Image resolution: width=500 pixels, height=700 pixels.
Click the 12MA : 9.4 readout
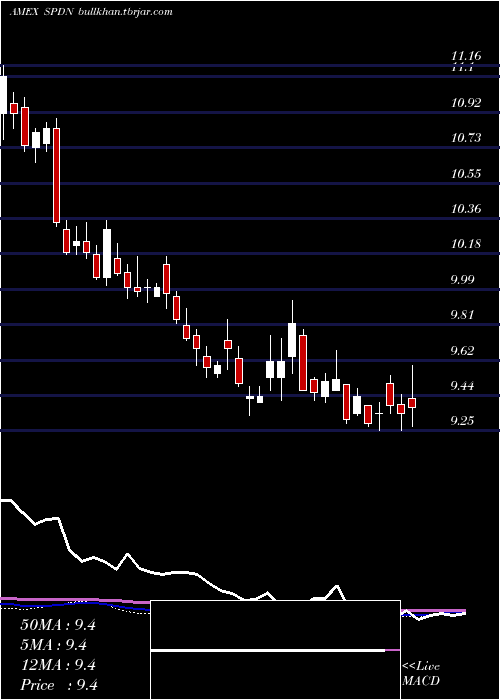click(x=58, y=665)
